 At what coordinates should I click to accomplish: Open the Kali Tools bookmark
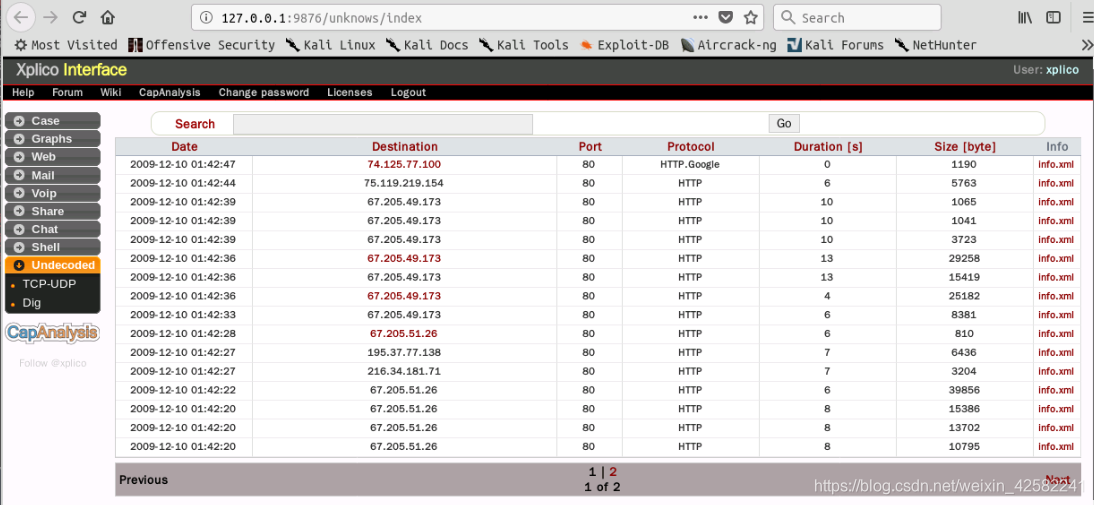tap(524, 45)
